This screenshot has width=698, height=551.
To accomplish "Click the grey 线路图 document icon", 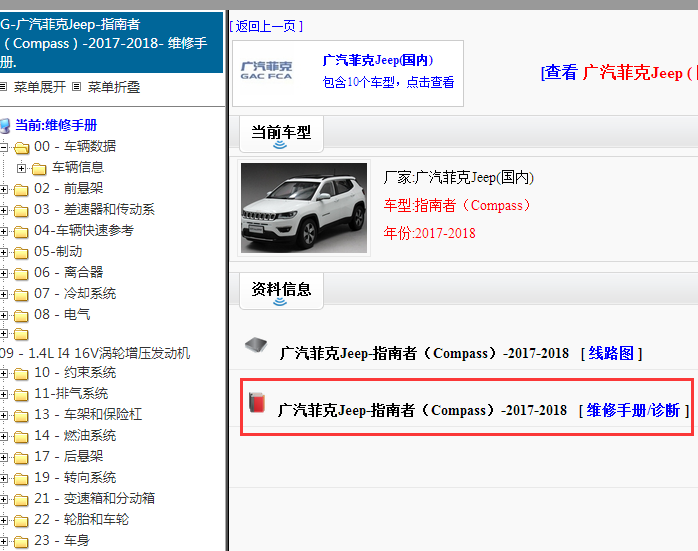I will [x=256, y=344].
